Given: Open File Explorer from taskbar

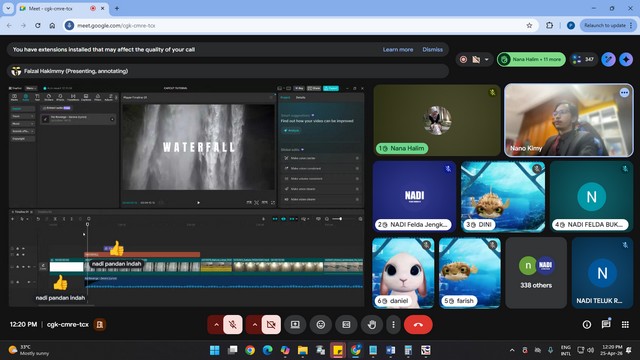Looking at the screenshot, I should 302,350.
